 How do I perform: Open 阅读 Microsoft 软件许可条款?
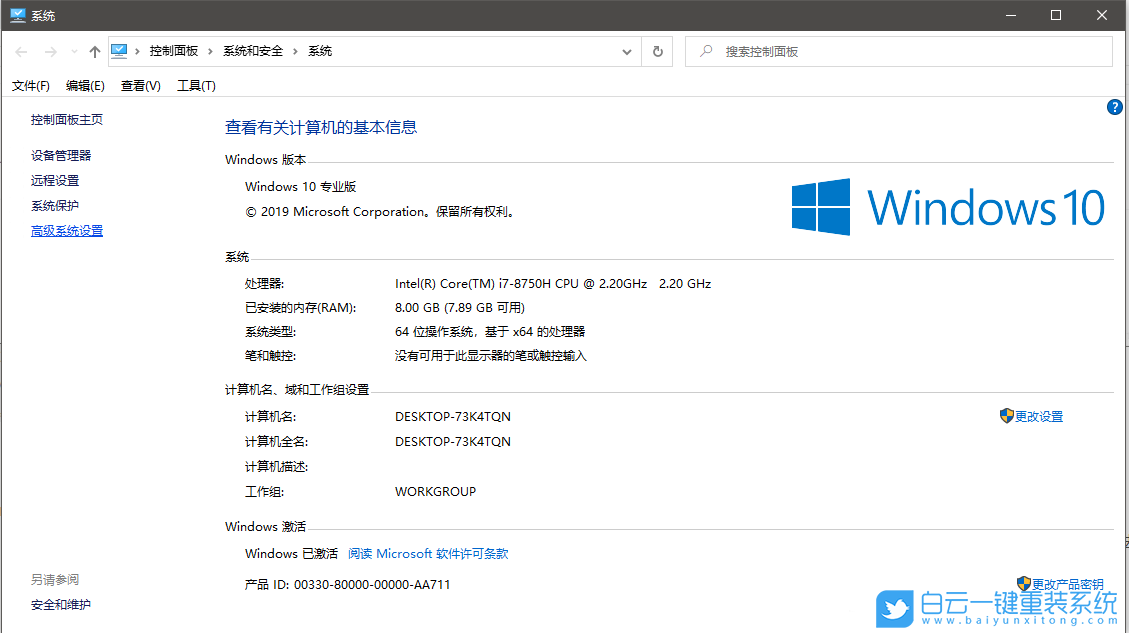point(427,553)
